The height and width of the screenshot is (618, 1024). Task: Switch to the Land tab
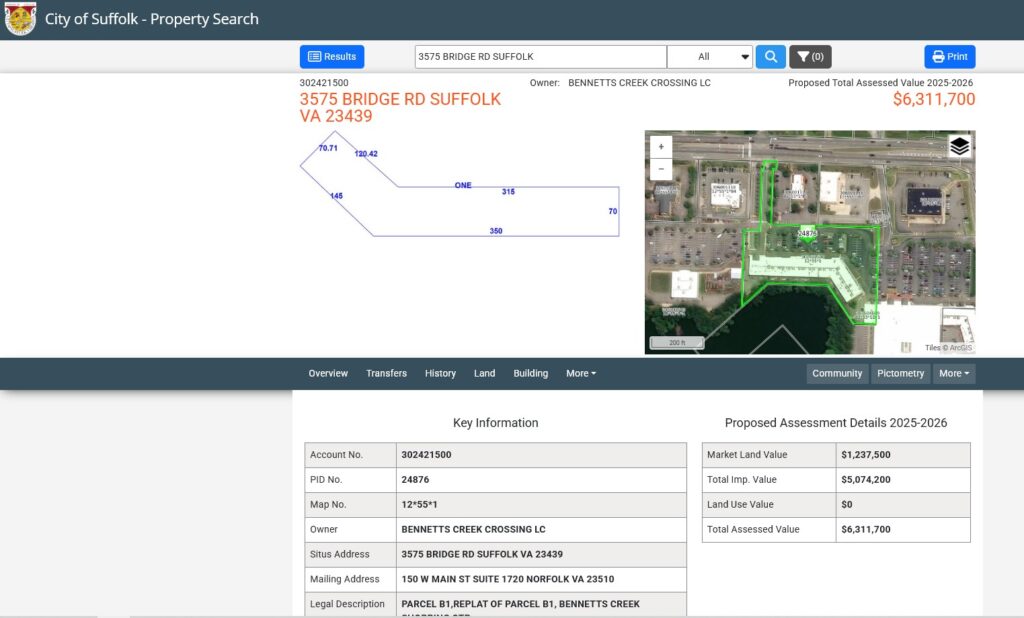tap(484, 374)
